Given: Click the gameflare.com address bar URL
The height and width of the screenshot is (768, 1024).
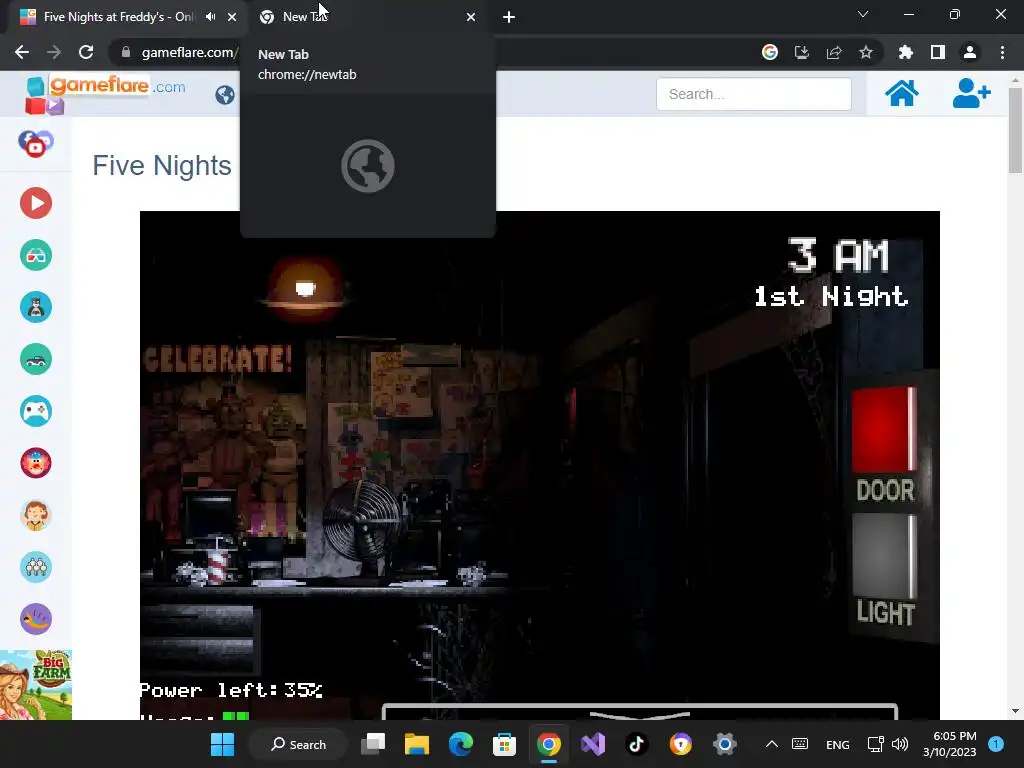Looking at the screenshot, I should tap(189, 52).
